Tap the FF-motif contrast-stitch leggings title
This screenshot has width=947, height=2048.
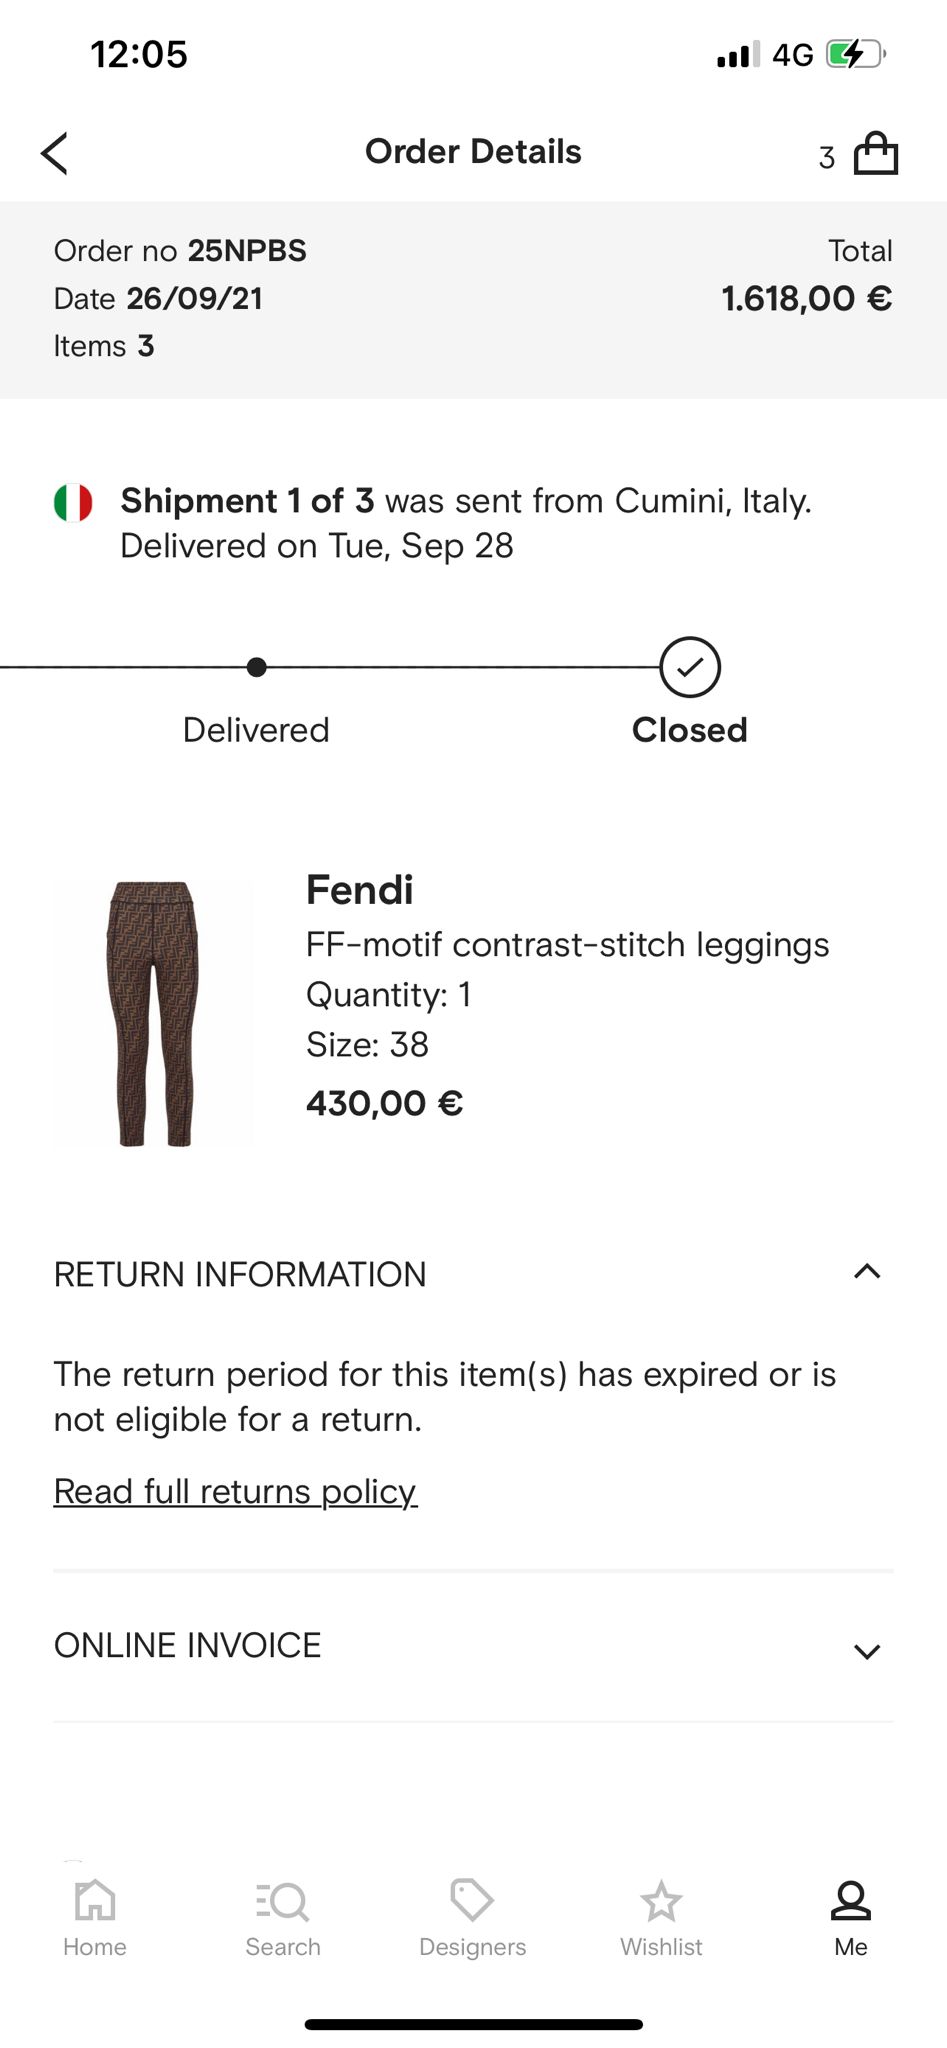pyautogui.click(x=567, y=945)
